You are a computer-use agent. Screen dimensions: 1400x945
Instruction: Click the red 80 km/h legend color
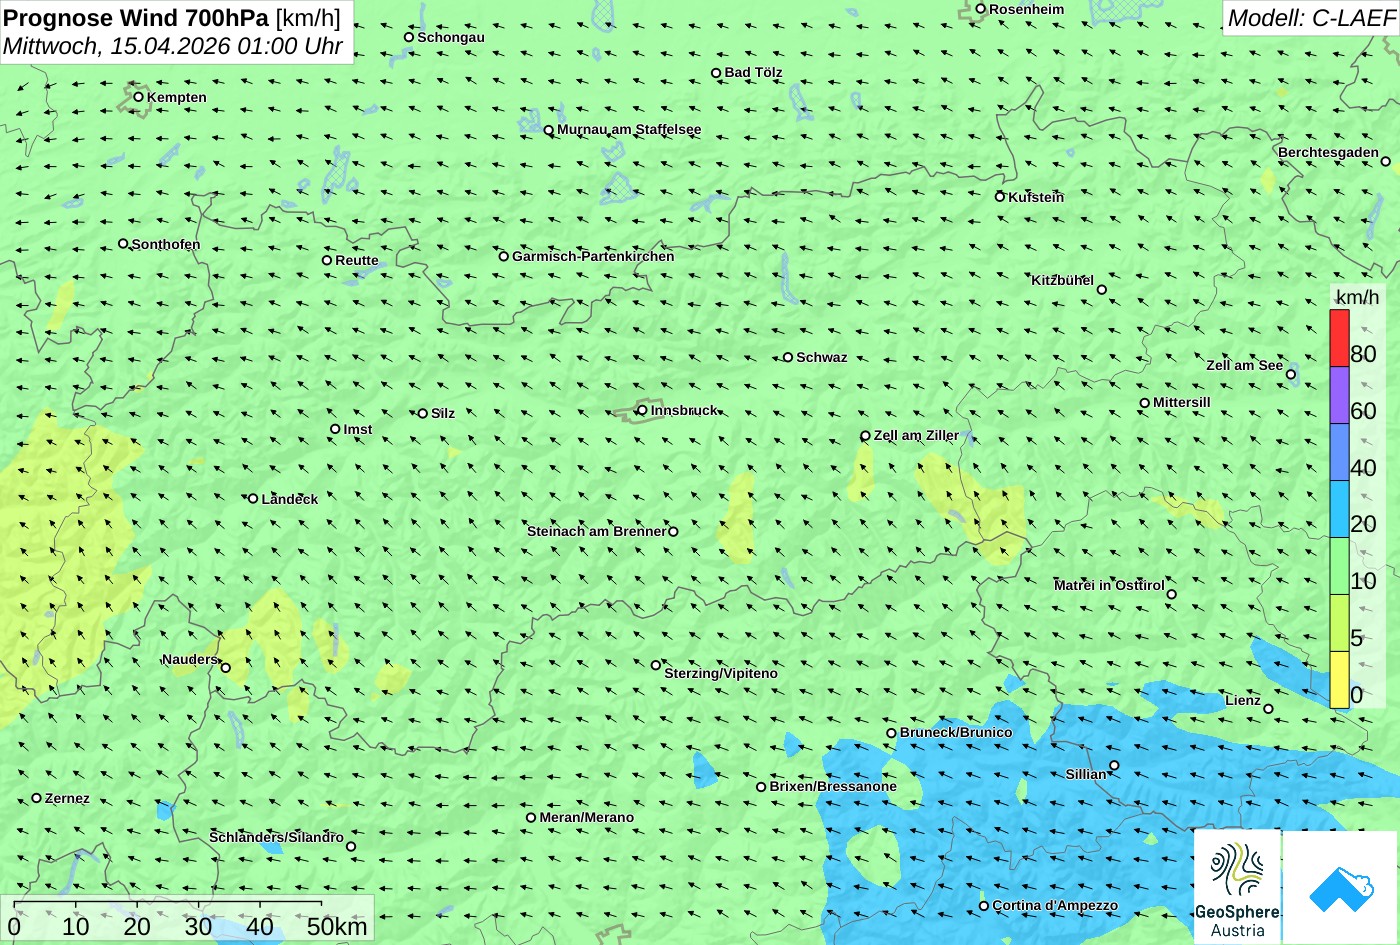(x=1339, y=338)
